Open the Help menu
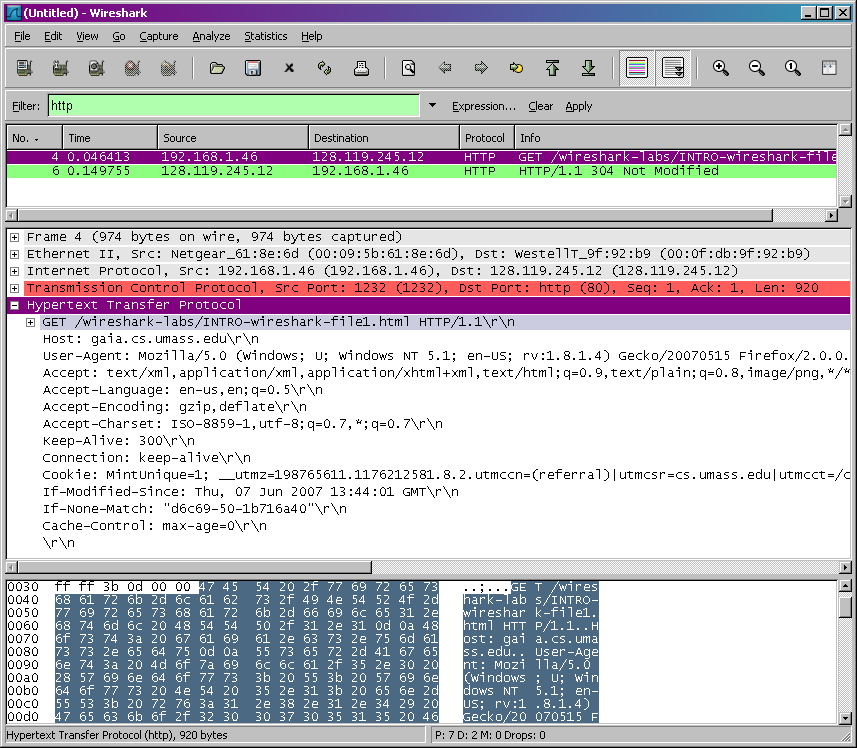This screenshot has width=857, height=748. [312, 36]
